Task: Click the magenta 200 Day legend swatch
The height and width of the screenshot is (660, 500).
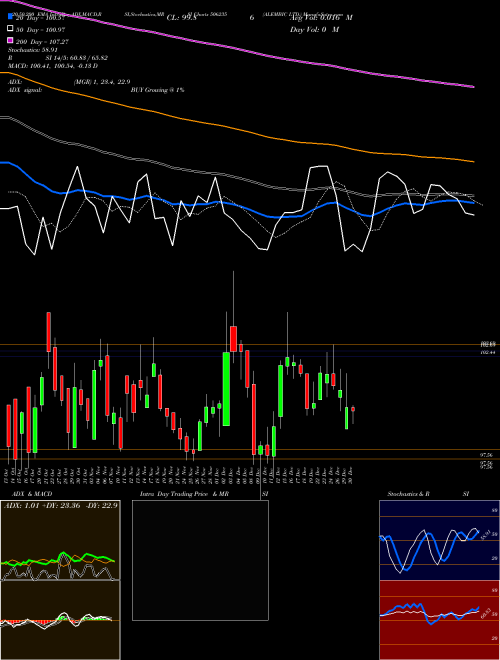Action: (11, 41)
